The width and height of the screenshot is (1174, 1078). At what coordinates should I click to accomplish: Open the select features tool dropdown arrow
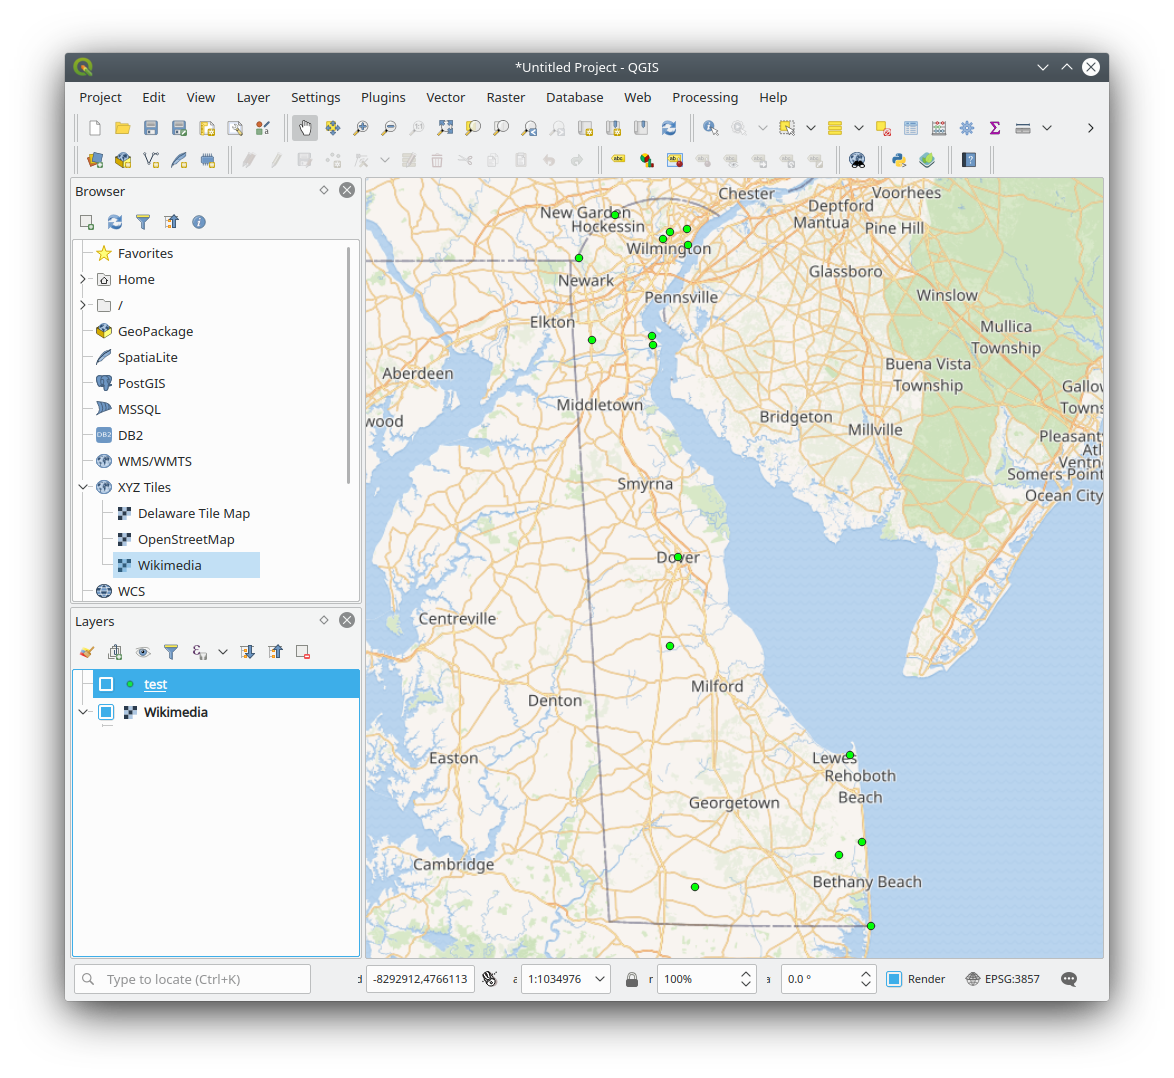click(x=810, y=128)
